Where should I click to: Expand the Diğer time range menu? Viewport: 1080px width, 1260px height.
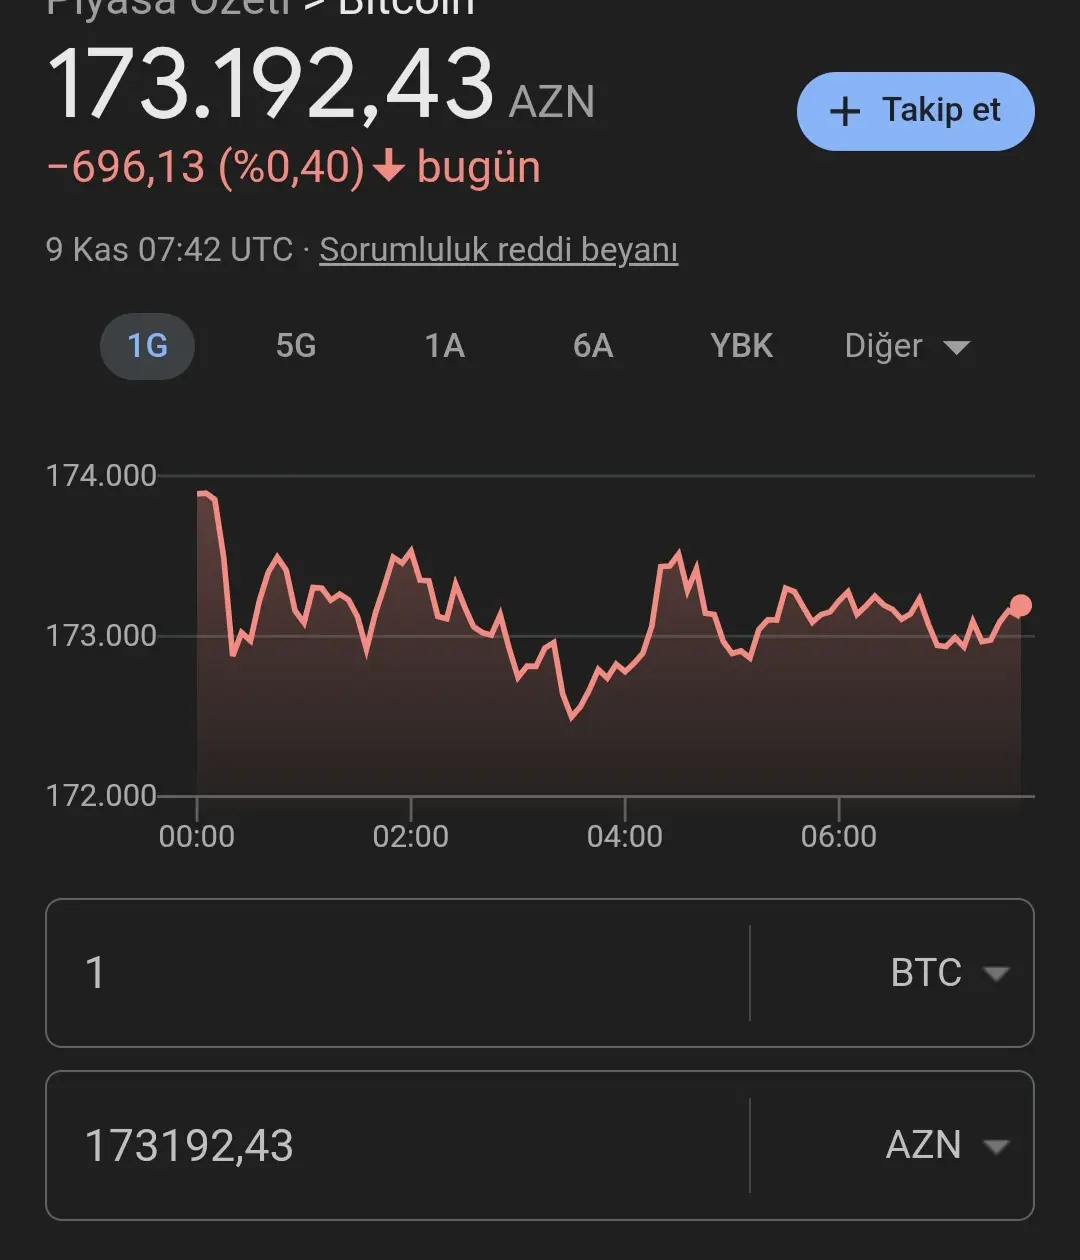click(x=907, y=346)
